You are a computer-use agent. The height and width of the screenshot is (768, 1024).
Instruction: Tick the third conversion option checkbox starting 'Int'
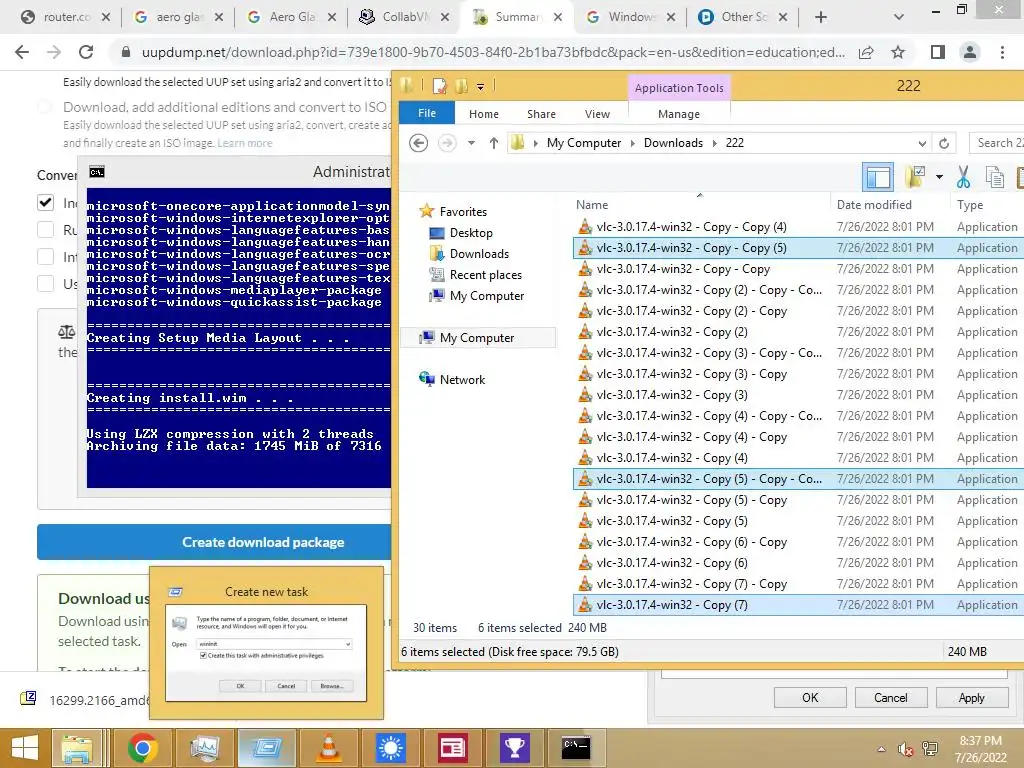point(46,257)
